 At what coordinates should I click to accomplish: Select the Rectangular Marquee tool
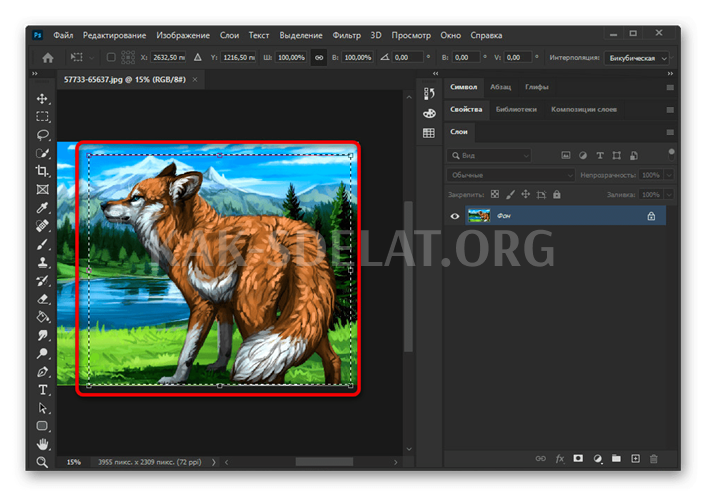click(42, 117)
